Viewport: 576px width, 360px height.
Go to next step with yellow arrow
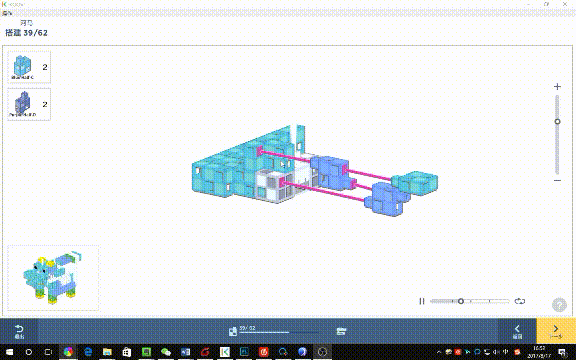[556, 331]
